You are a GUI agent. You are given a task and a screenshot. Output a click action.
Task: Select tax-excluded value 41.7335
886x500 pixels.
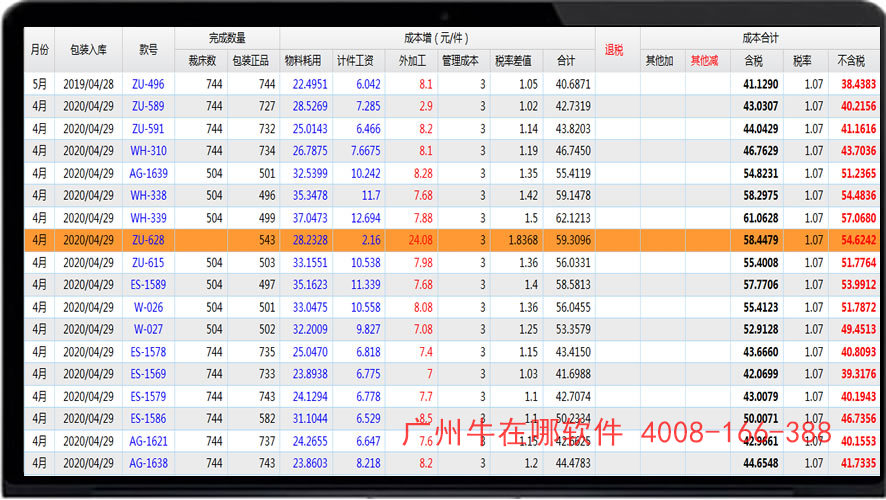tap(858, 463)
